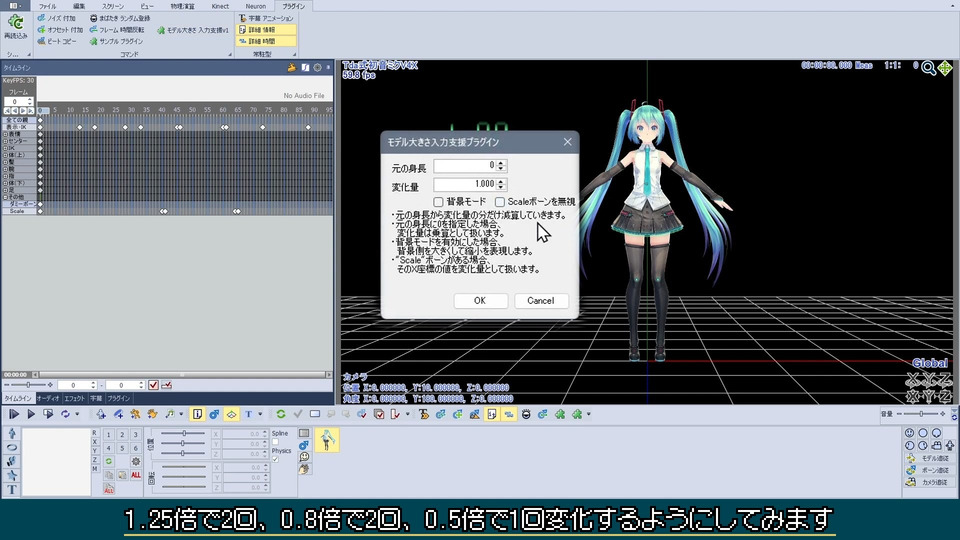Click the red ALL select button
Screen dimensions: 960x540
coord(135,475)
